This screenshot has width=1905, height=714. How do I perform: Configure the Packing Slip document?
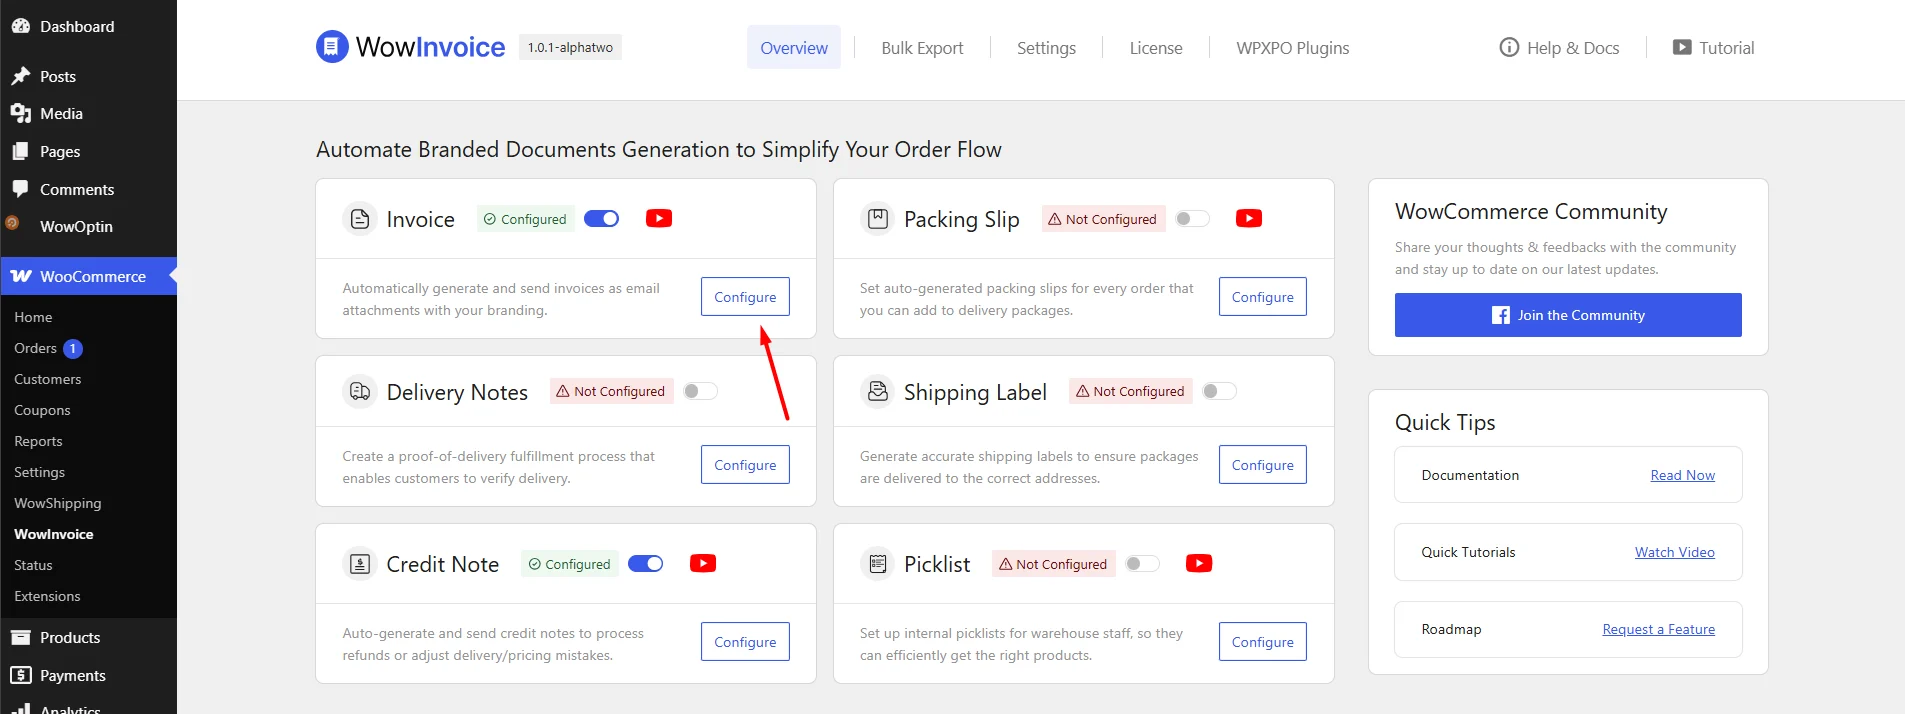point(1262,297)
